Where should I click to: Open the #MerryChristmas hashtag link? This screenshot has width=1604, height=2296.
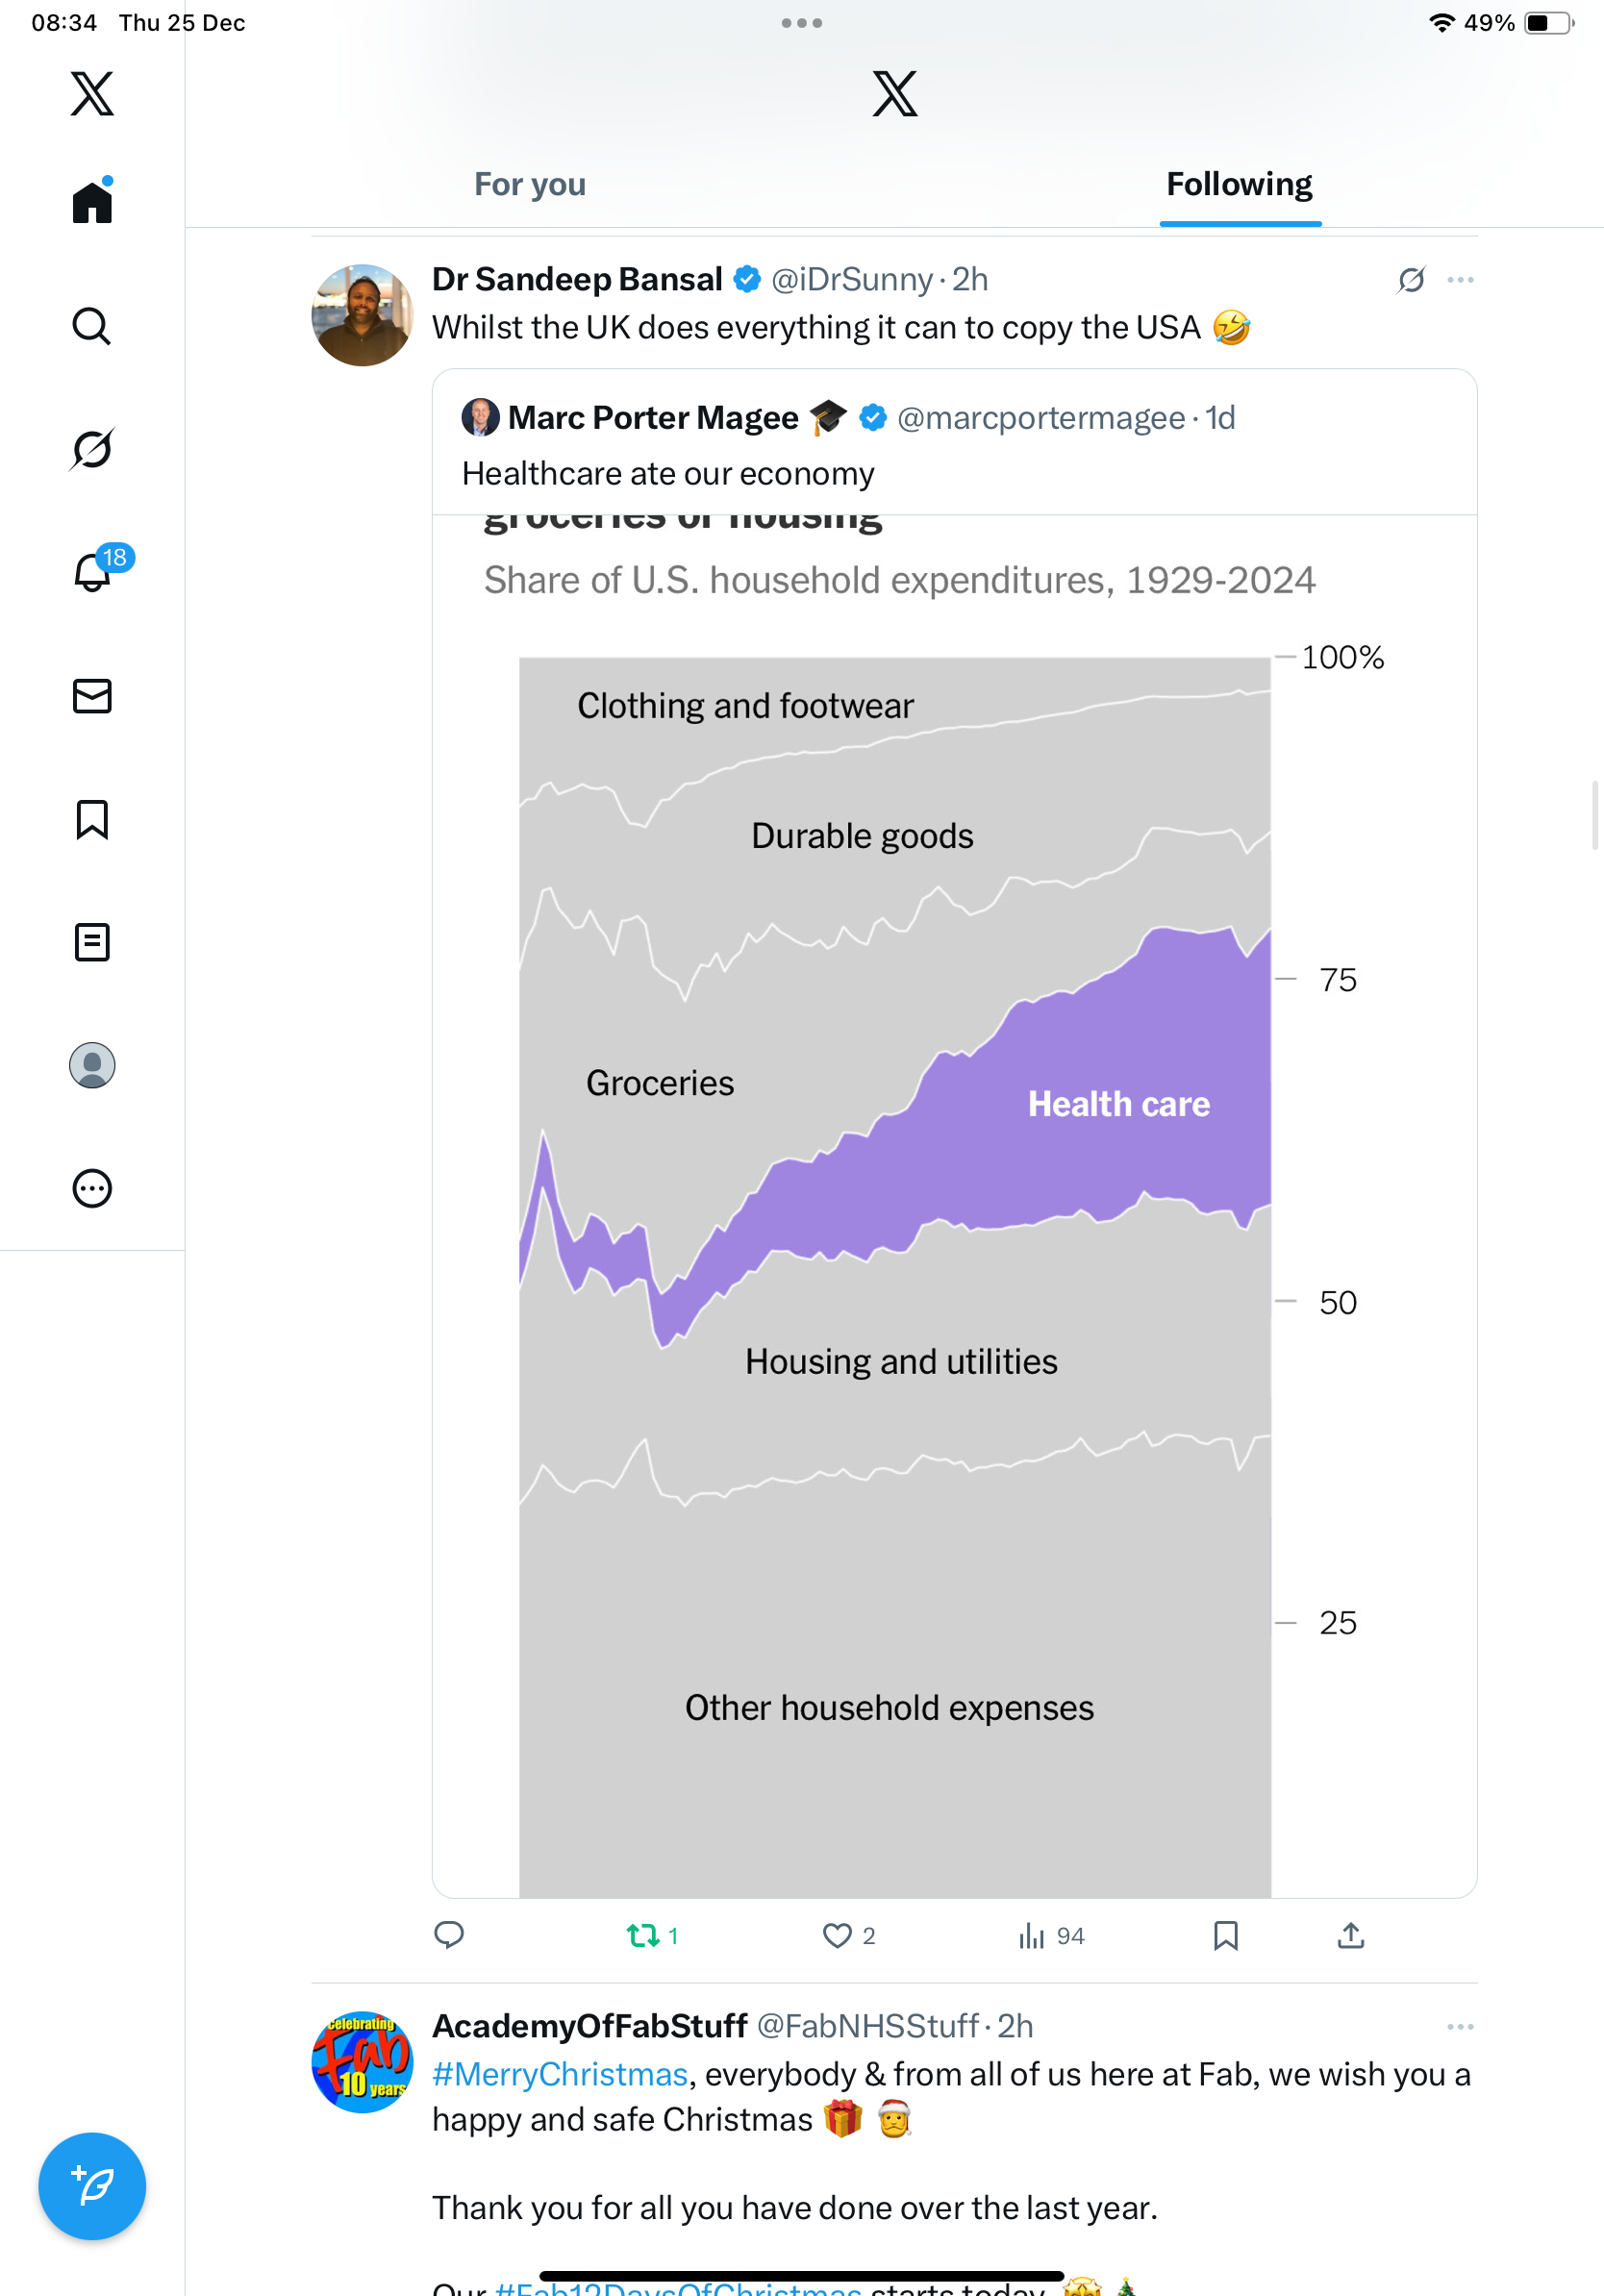560,2075
